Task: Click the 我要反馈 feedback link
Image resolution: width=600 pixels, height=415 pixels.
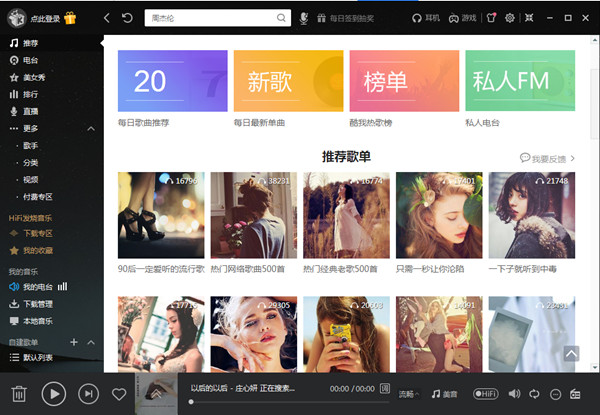Action: coord(547,158)
